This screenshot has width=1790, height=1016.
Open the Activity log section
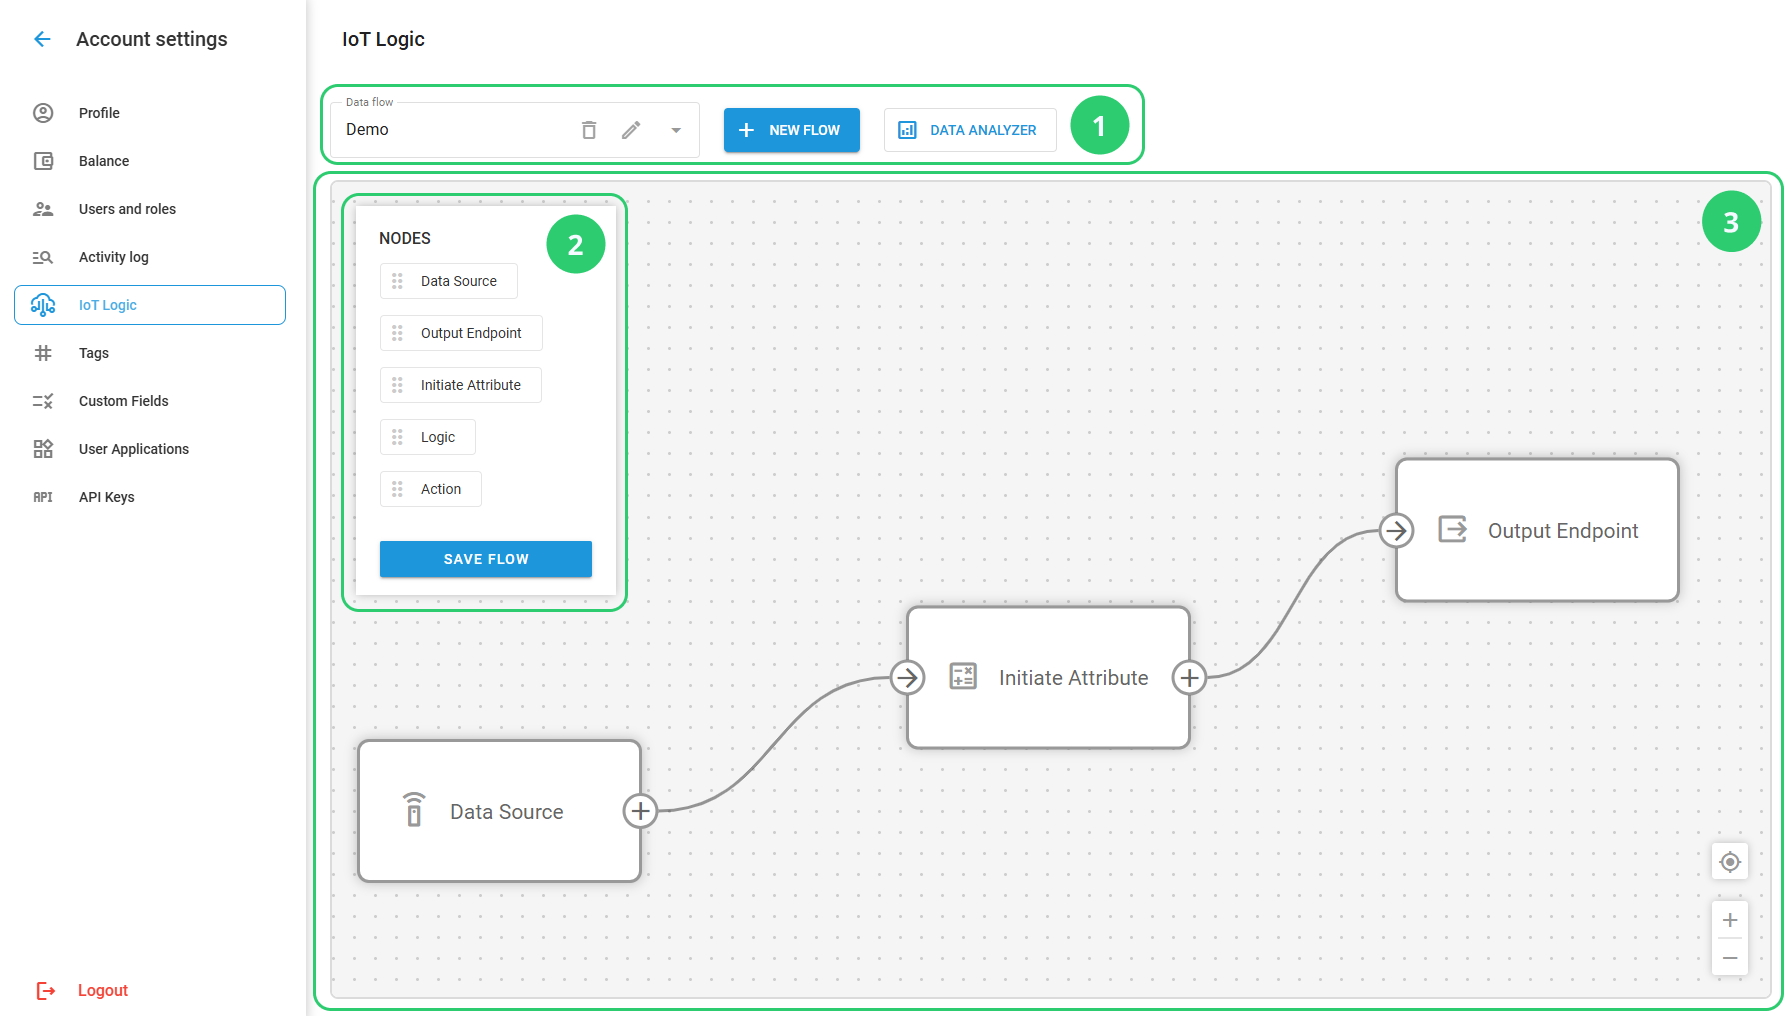(113, 256)
